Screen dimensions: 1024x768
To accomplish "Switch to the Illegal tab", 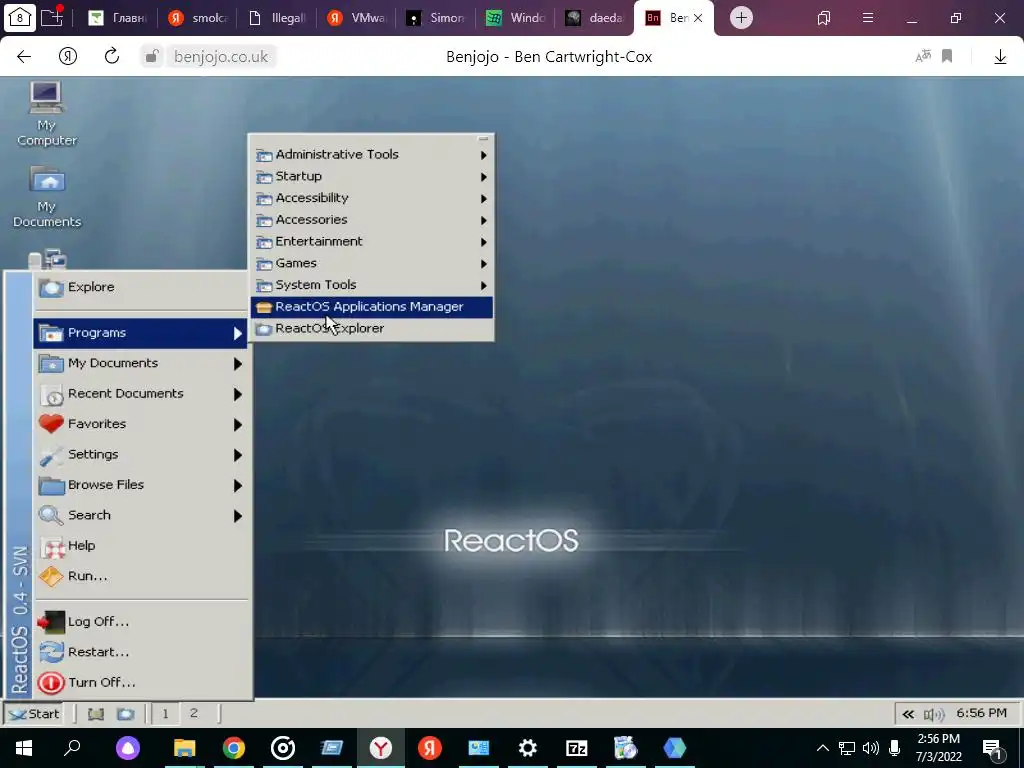I will pos(277,18).
